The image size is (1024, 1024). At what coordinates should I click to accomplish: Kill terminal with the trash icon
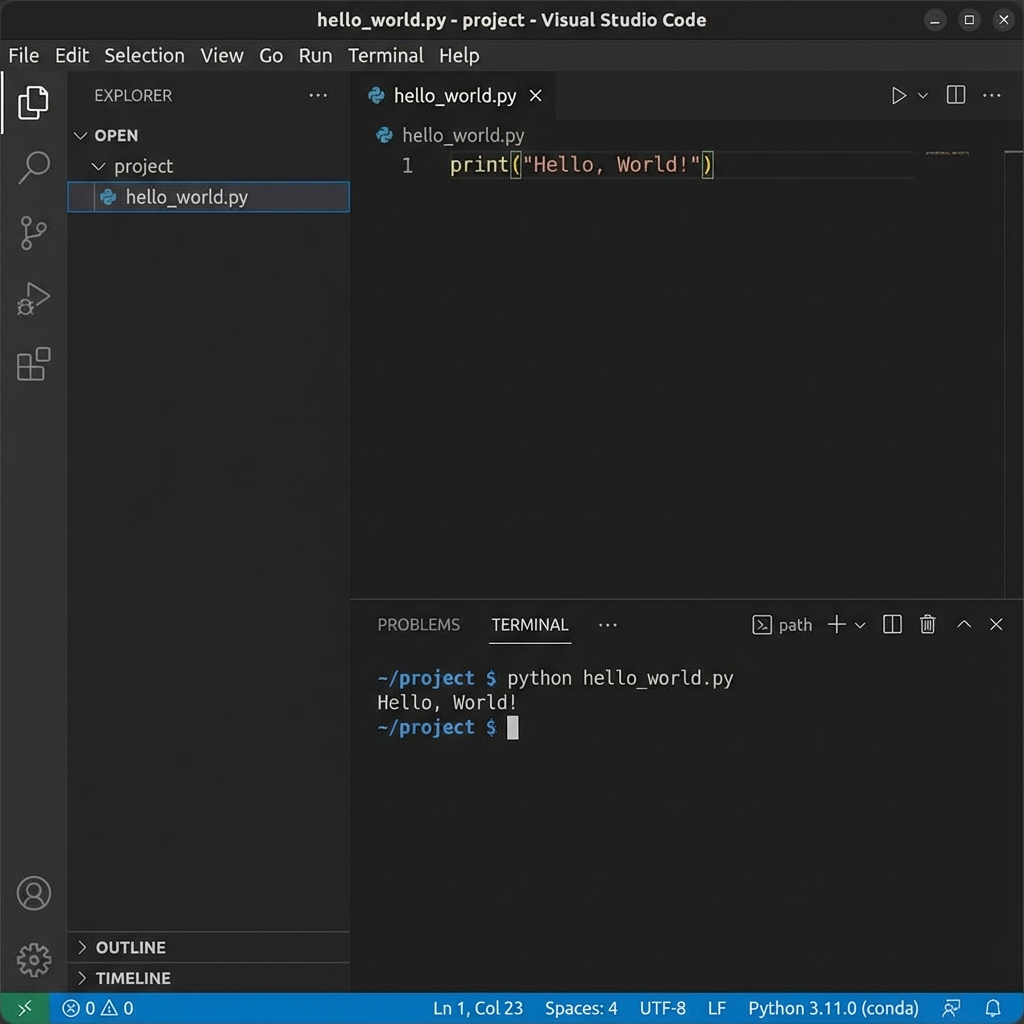(x=927, y=624)
